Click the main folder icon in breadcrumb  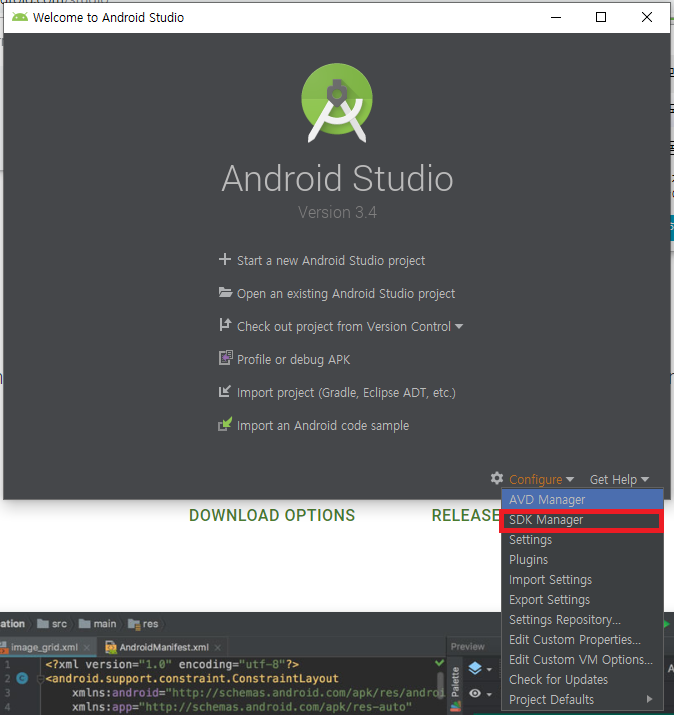tap(84, 623)
